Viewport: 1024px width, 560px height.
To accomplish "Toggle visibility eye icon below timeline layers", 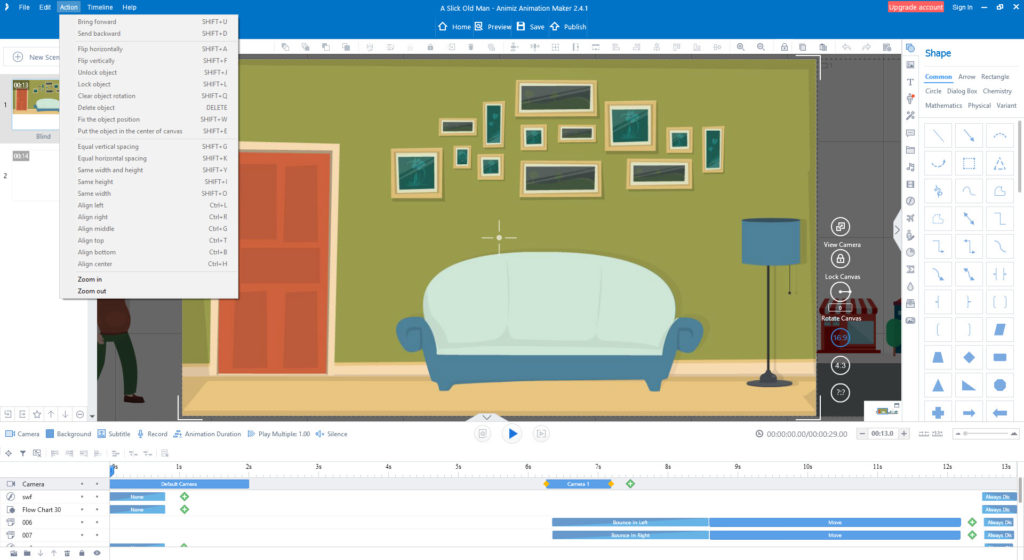I will [x=97, y=553].
